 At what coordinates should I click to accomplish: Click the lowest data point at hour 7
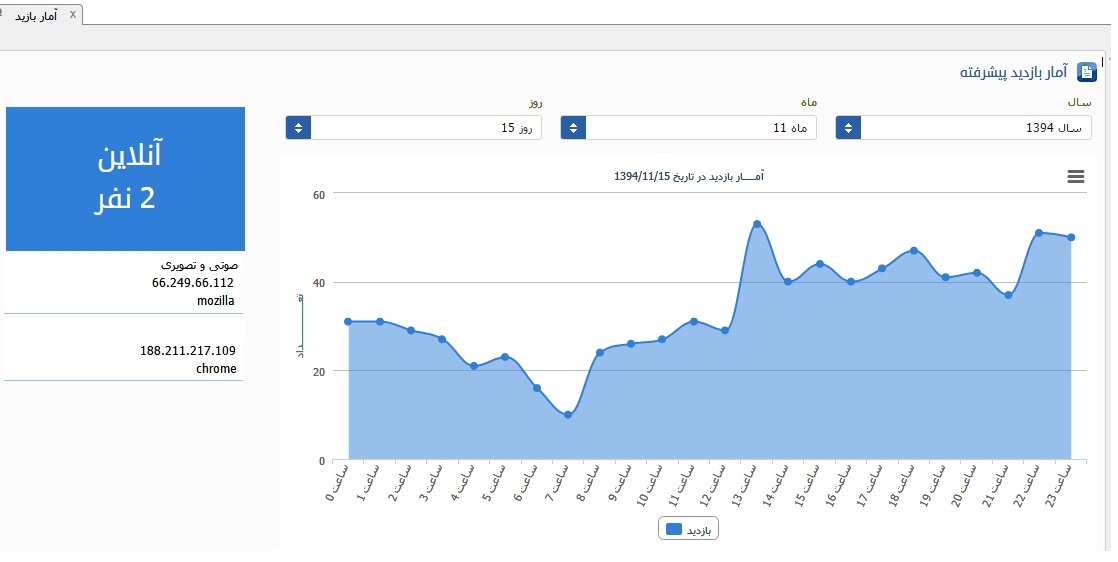(568, 415)
